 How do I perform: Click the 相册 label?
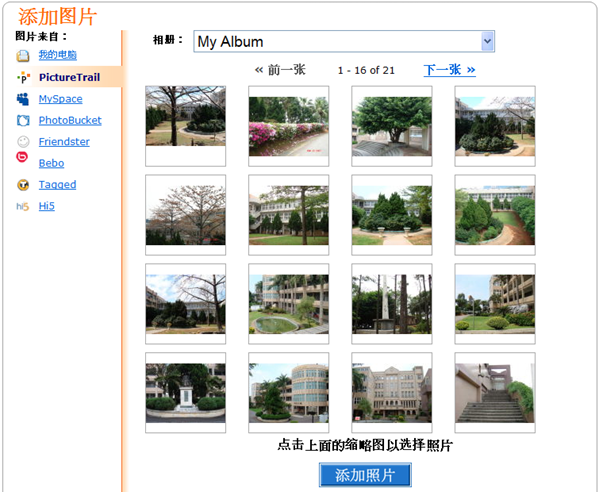click(x=168, y=40)
